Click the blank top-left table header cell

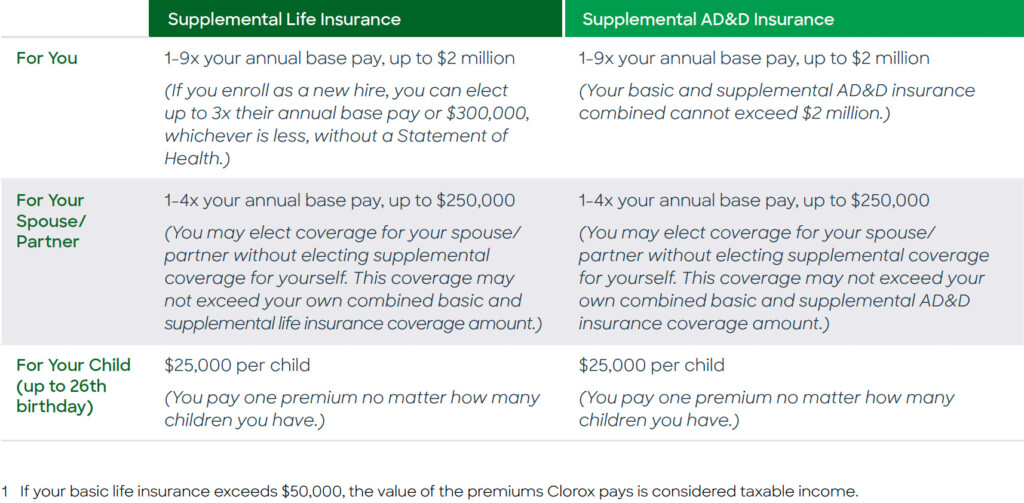(x=74, y=19)
